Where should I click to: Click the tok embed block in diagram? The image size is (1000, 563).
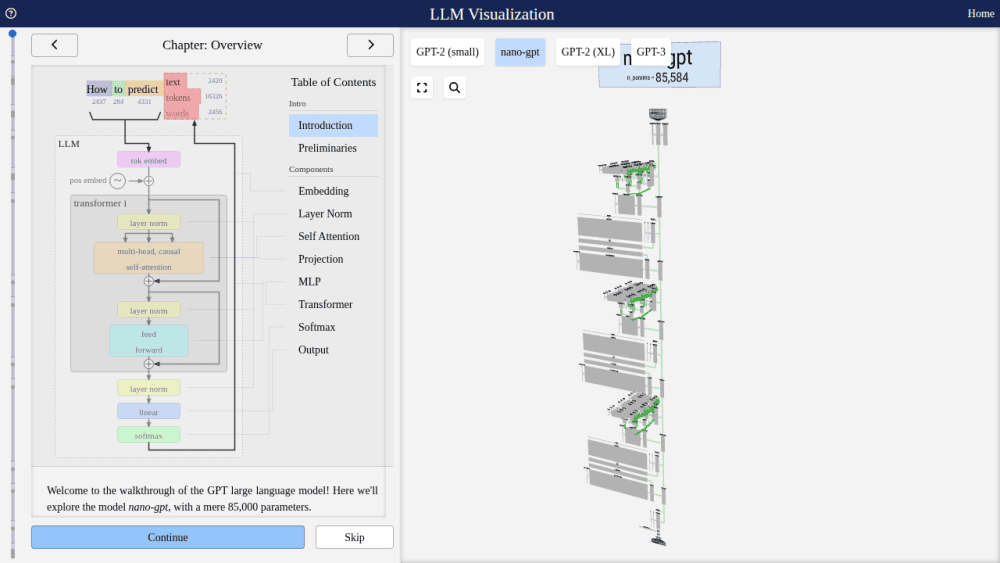pyautogui.click(x=149, y=160)
